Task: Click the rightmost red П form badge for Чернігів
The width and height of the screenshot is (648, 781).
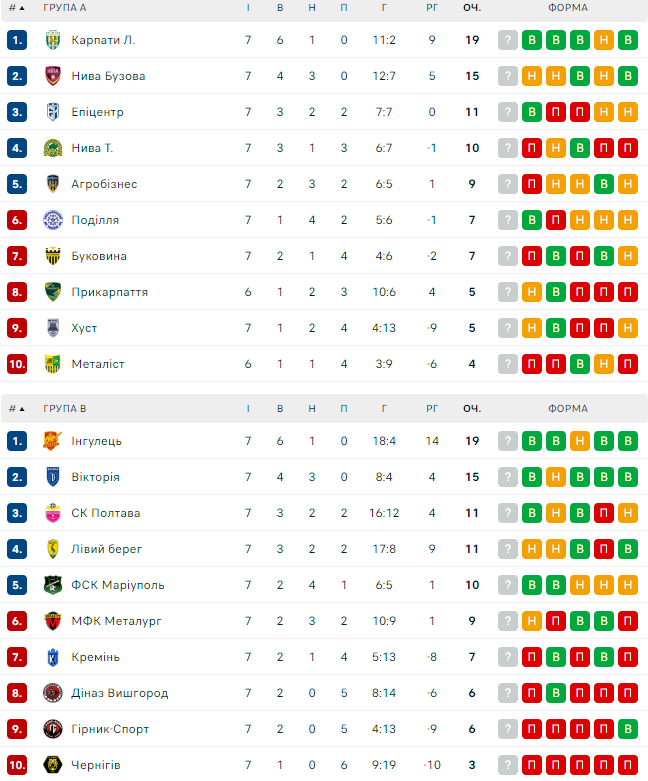Action: coord(628,765)
